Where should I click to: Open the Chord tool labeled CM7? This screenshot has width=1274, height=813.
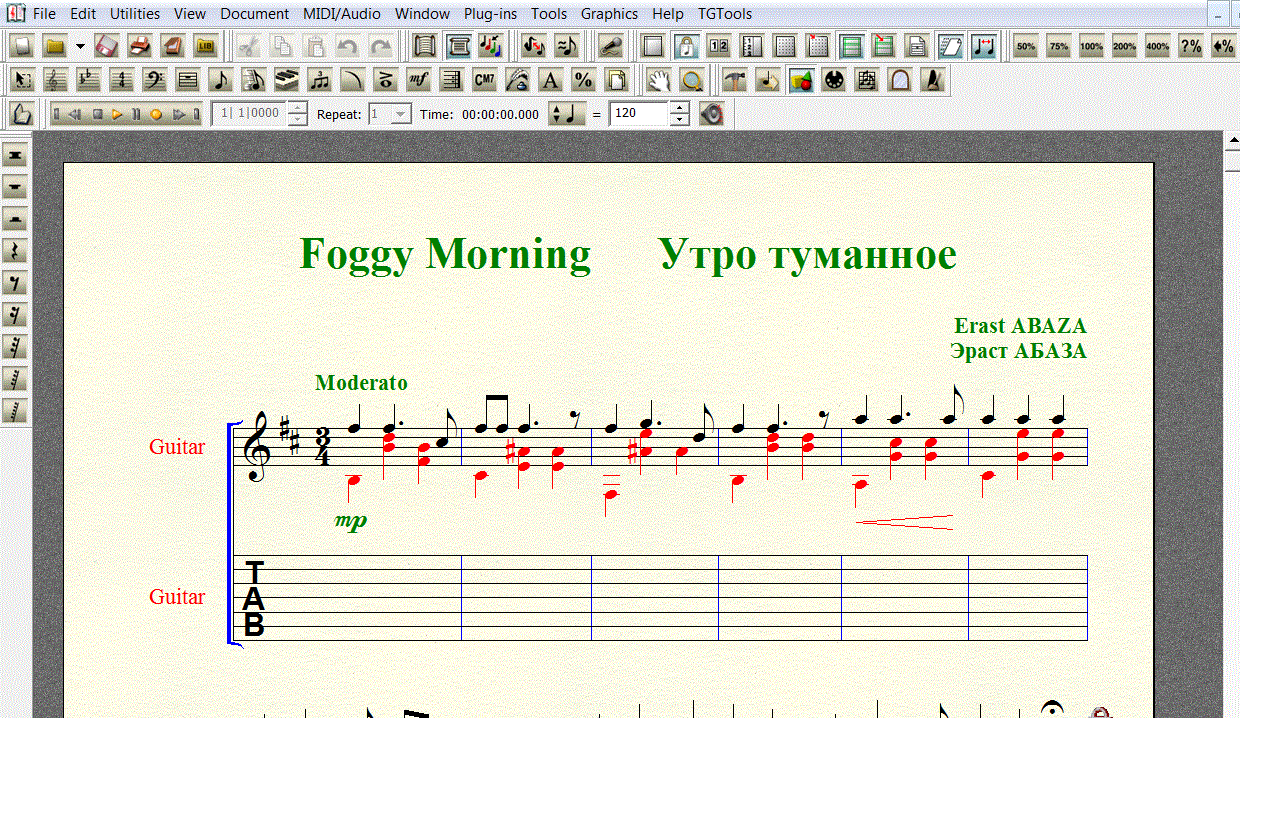pyautogui.click(x=484, y=81)
